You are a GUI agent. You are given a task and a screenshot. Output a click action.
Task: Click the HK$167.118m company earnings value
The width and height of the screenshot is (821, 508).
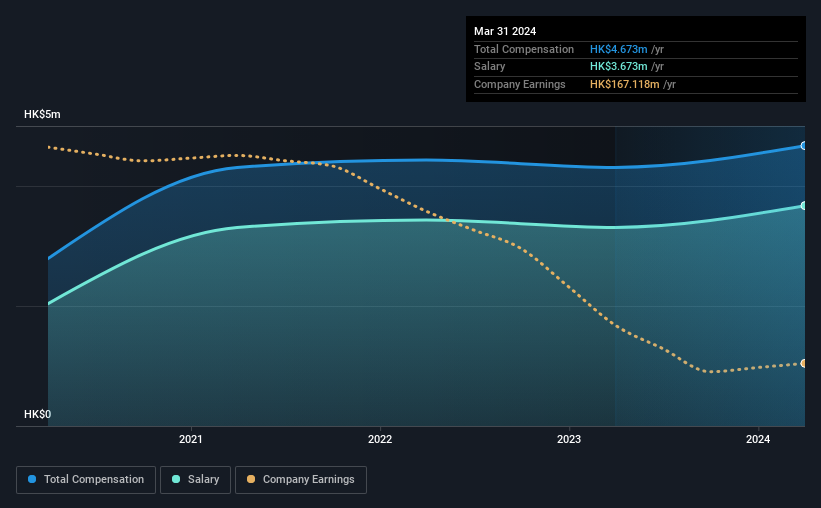pos(624,84)
